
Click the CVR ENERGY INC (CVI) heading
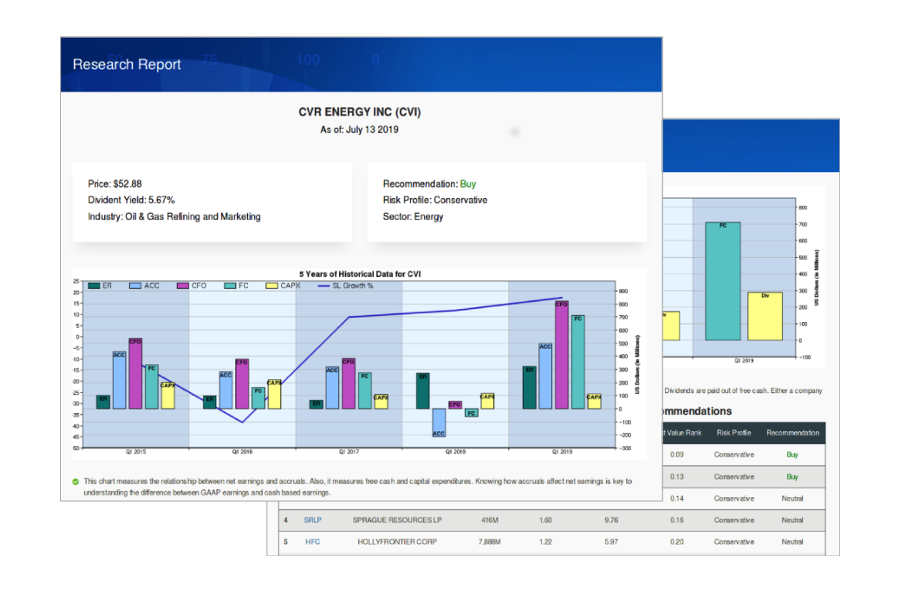[359, 112]
